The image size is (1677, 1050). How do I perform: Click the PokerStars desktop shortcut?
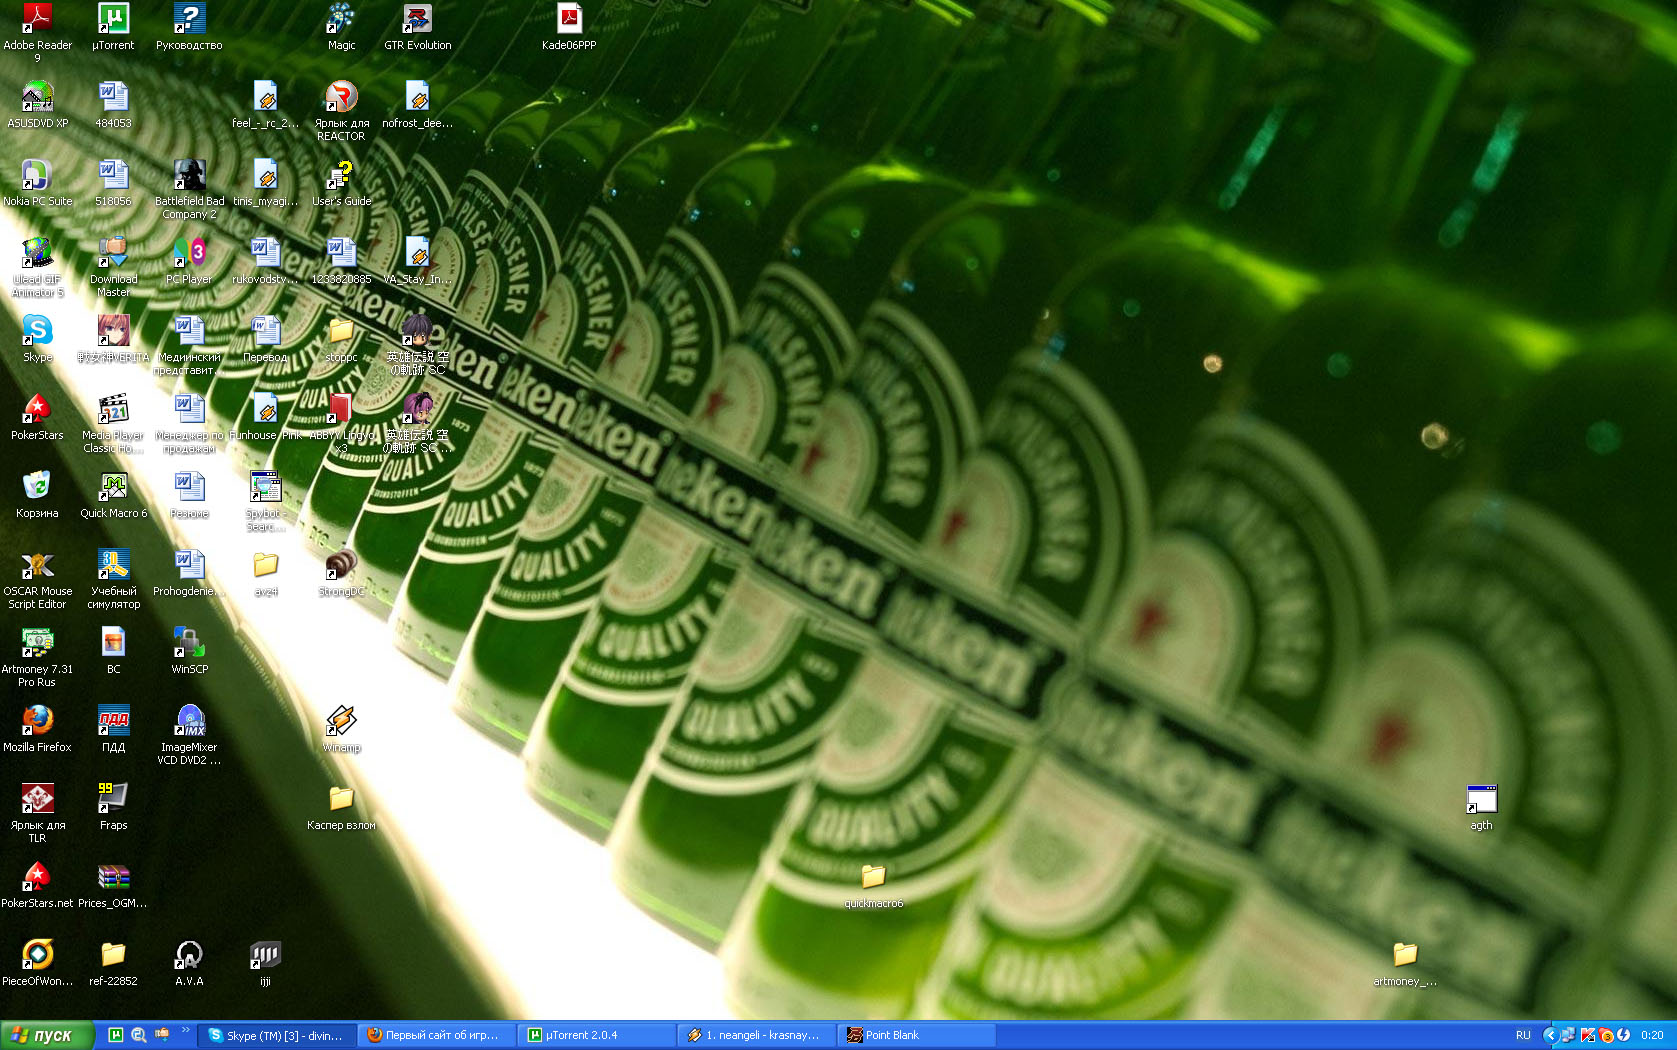(37, 409)
